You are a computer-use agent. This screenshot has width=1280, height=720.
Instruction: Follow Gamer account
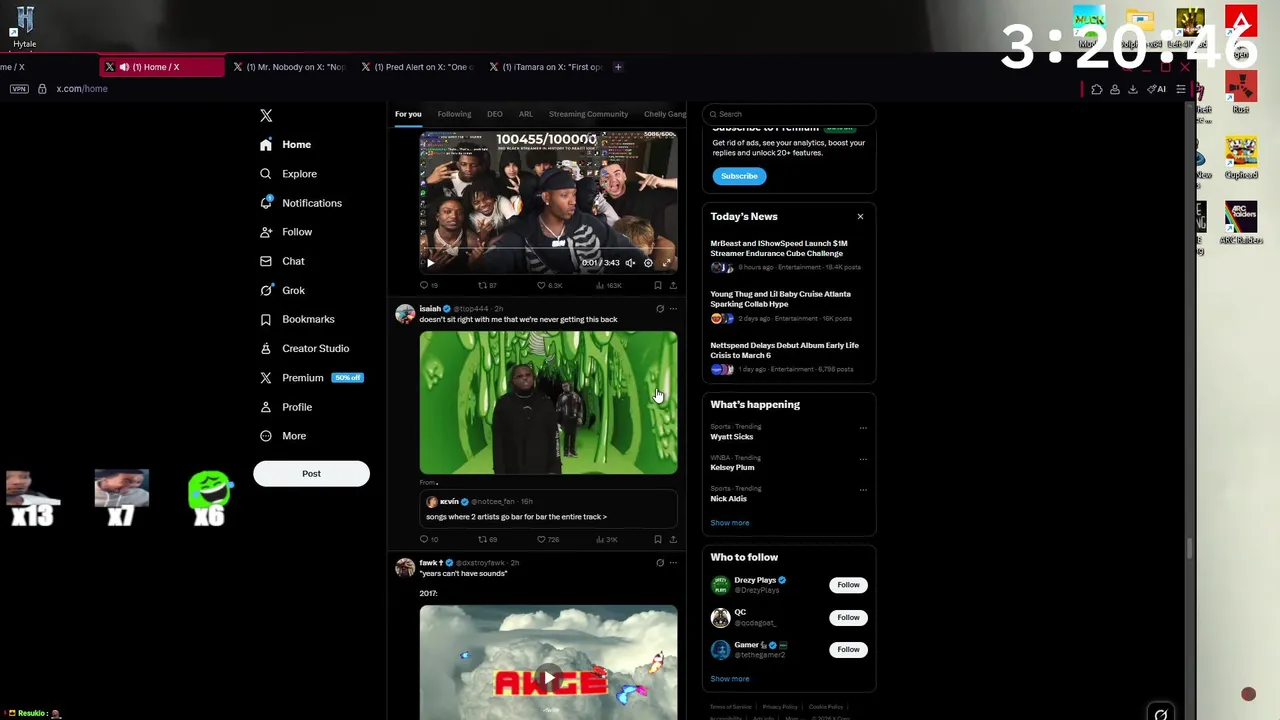pyautogui.click(x=848, y=650)
